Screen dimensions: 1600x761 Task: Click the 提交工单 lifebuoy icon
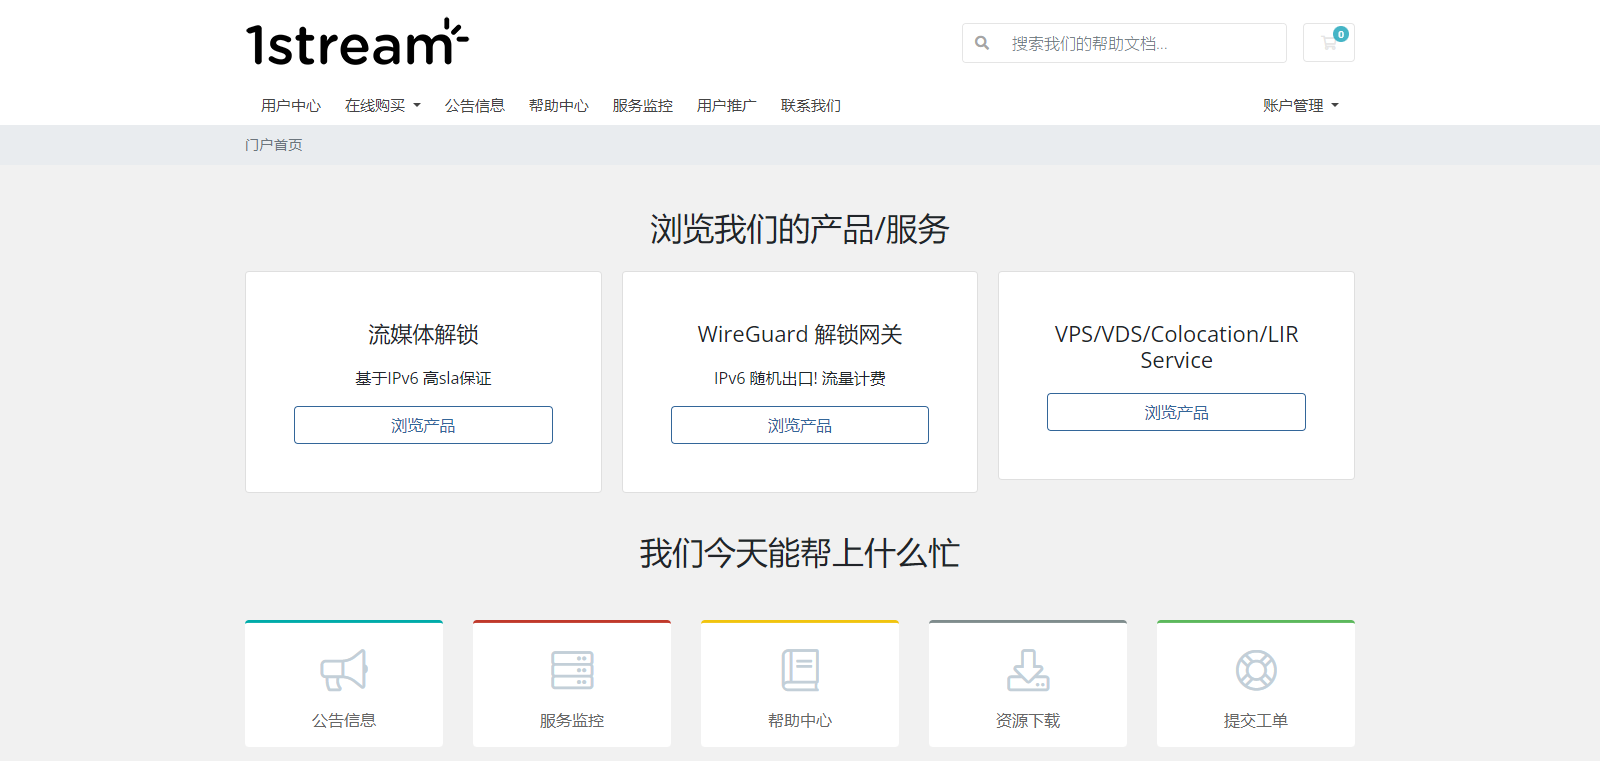[x=1256, y=670]
